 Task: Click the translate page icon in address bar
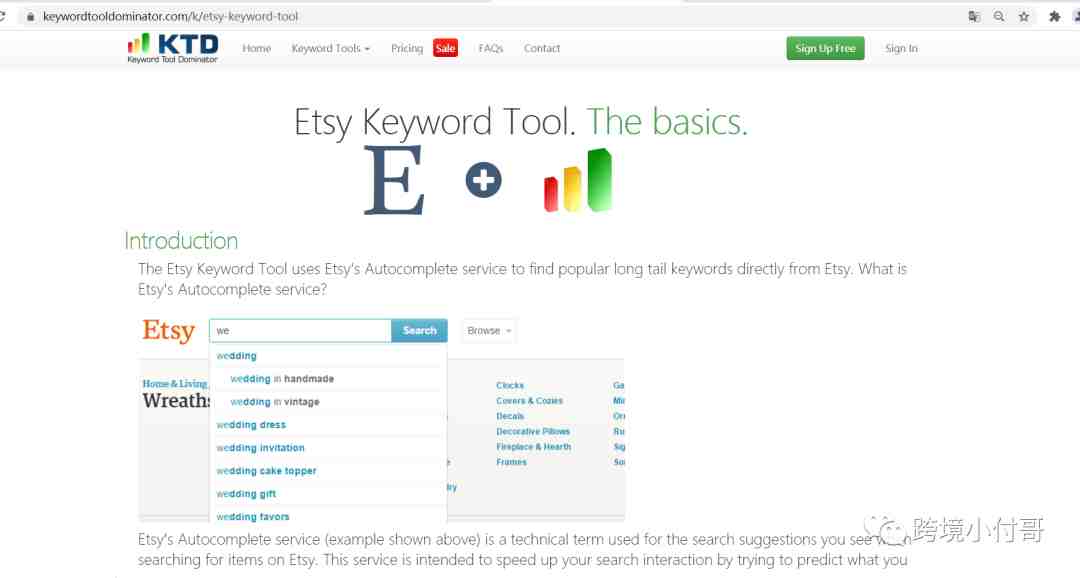(974, 17)
